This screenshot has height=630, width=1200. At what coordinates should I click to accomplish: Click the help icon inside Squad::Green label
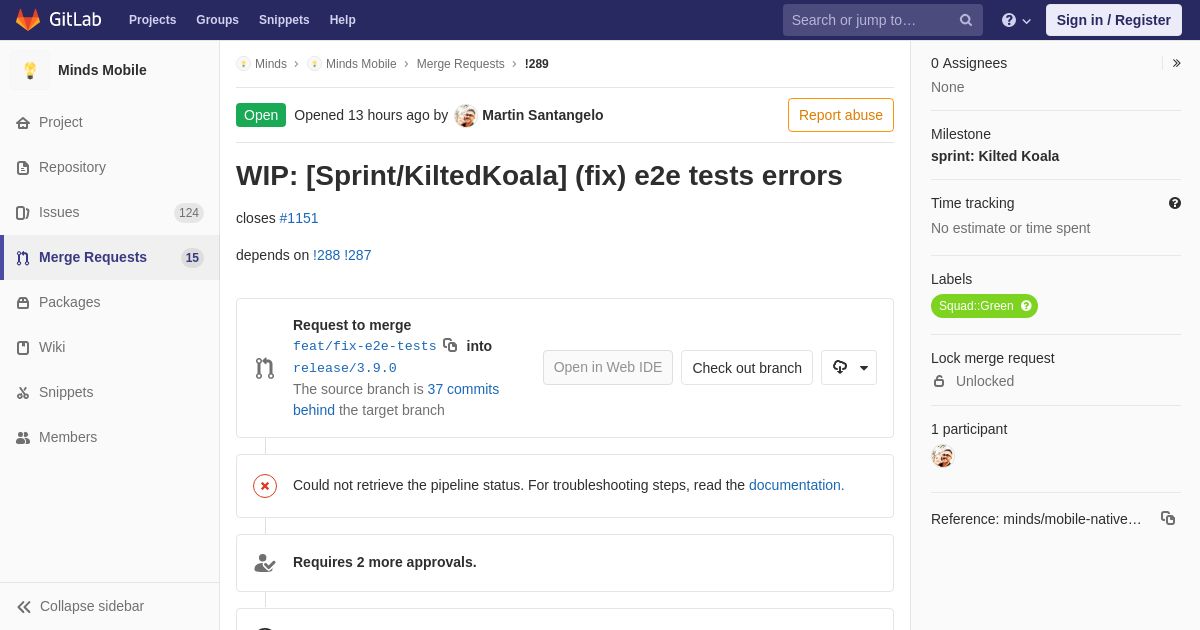pyautogui.click(x=1026, y=306)
